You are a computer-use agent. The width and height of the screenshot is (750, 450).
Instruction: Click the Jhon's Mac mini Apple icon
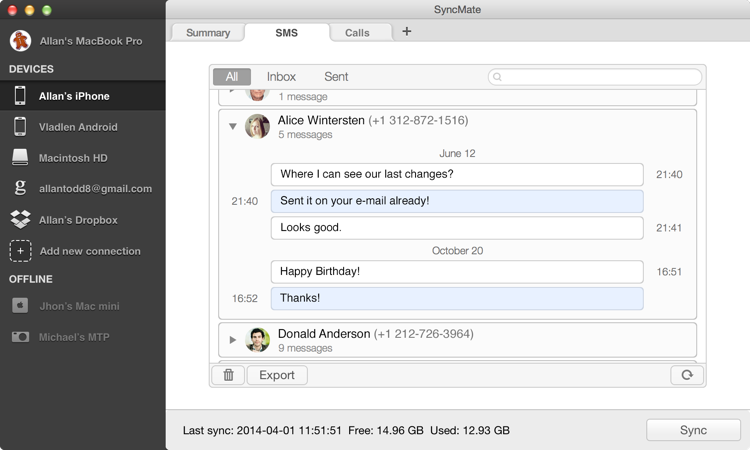pos(20,306)
